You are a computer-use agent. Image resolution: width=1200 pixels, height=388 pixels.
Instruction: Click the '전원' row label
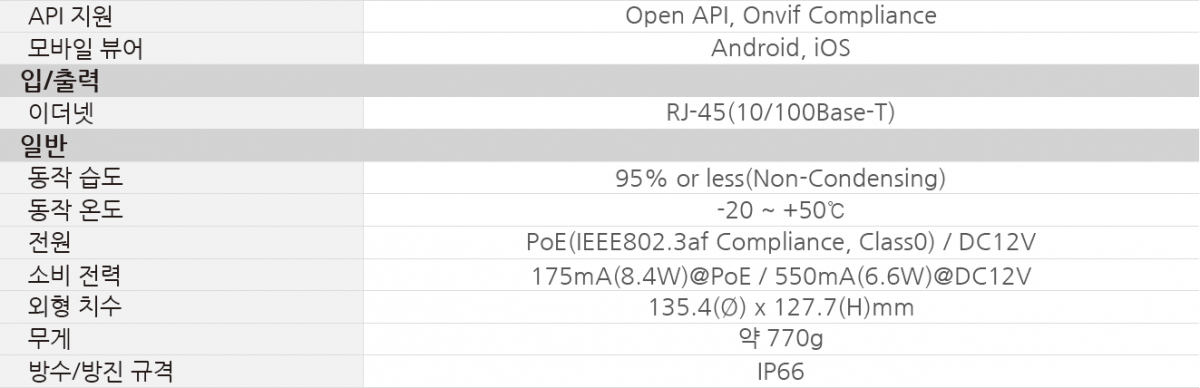point(49,242)
